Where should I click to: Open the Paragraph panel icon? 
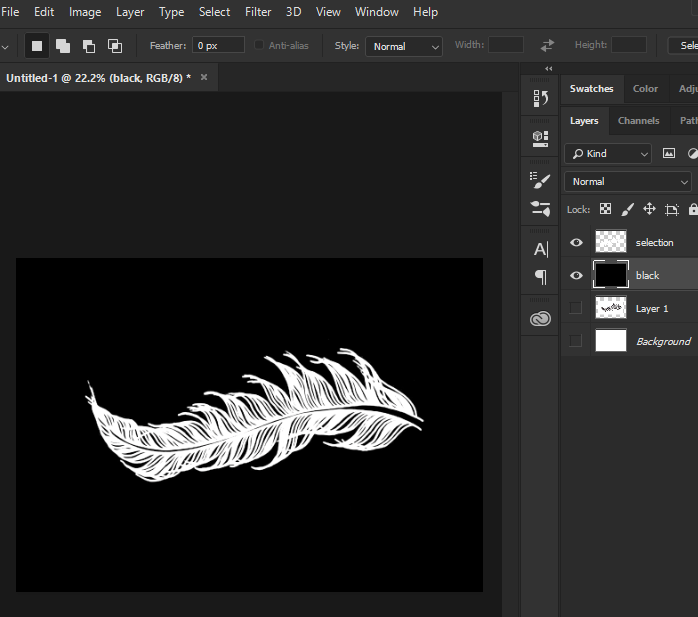540,277
